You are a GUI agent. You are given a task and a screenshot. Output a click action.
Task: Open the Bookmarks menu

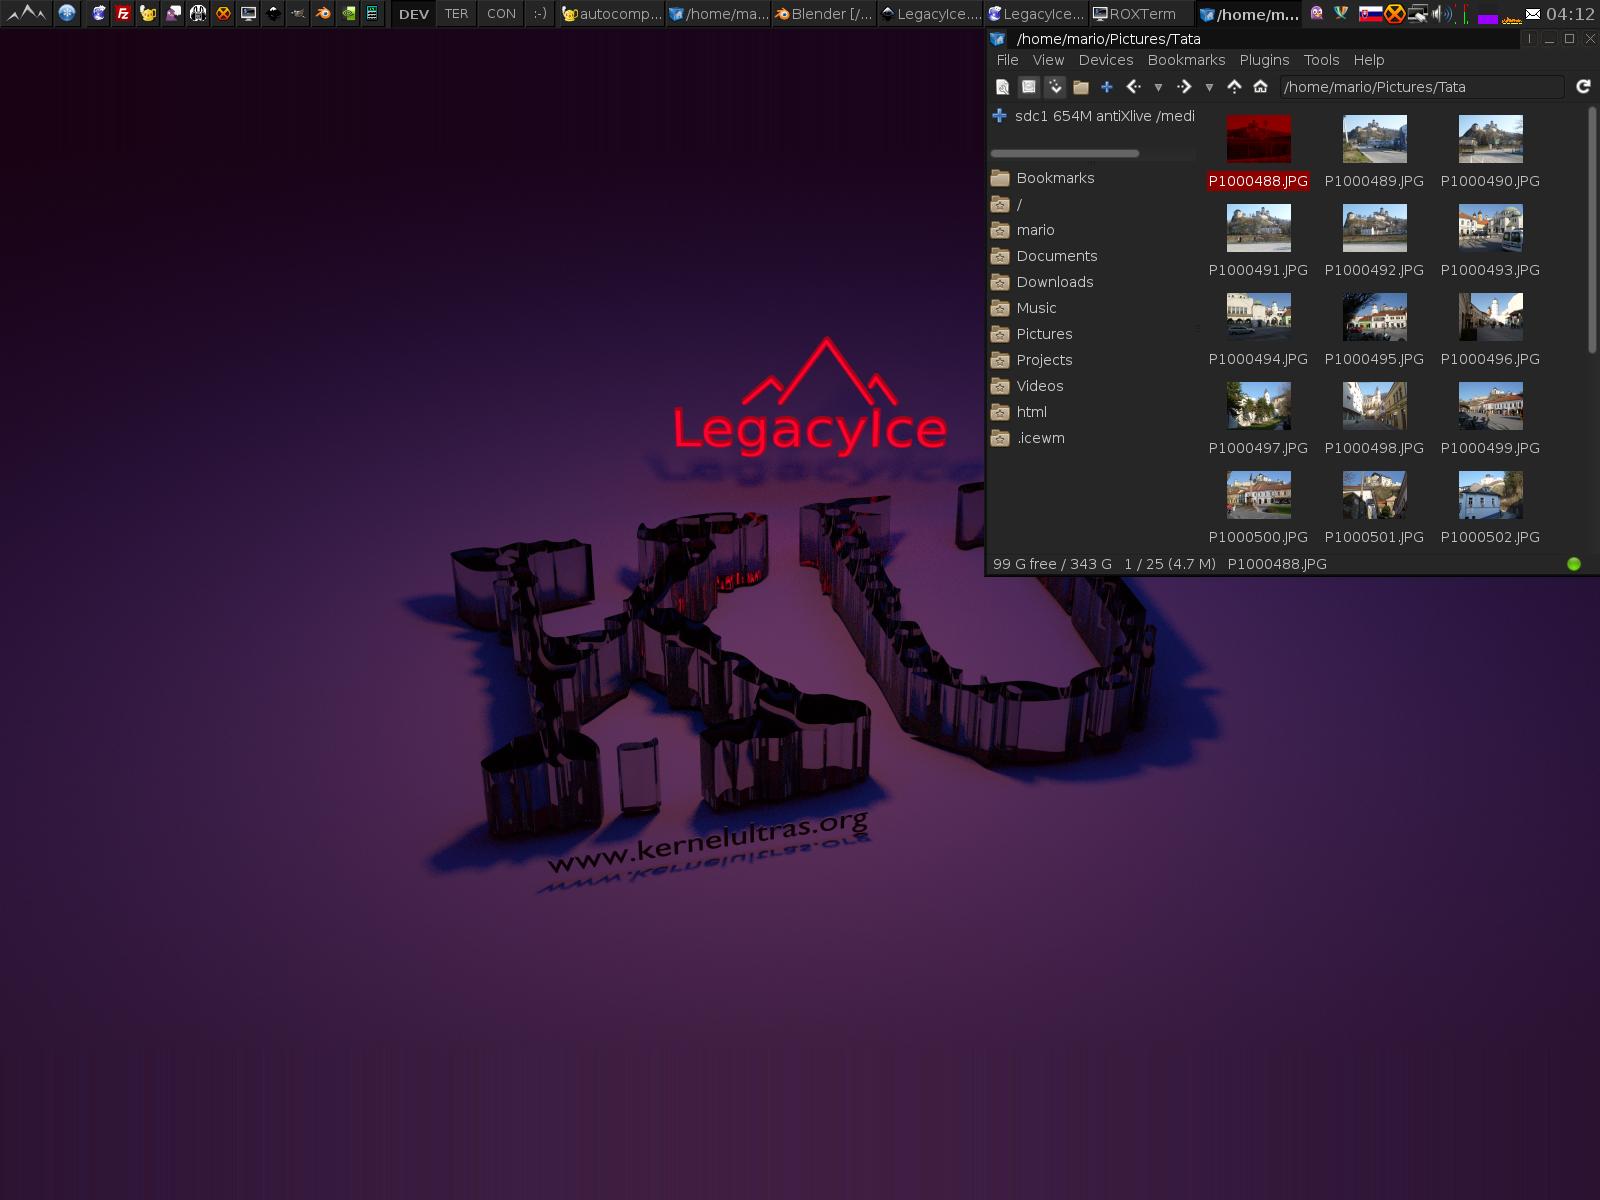[1186, 60]
